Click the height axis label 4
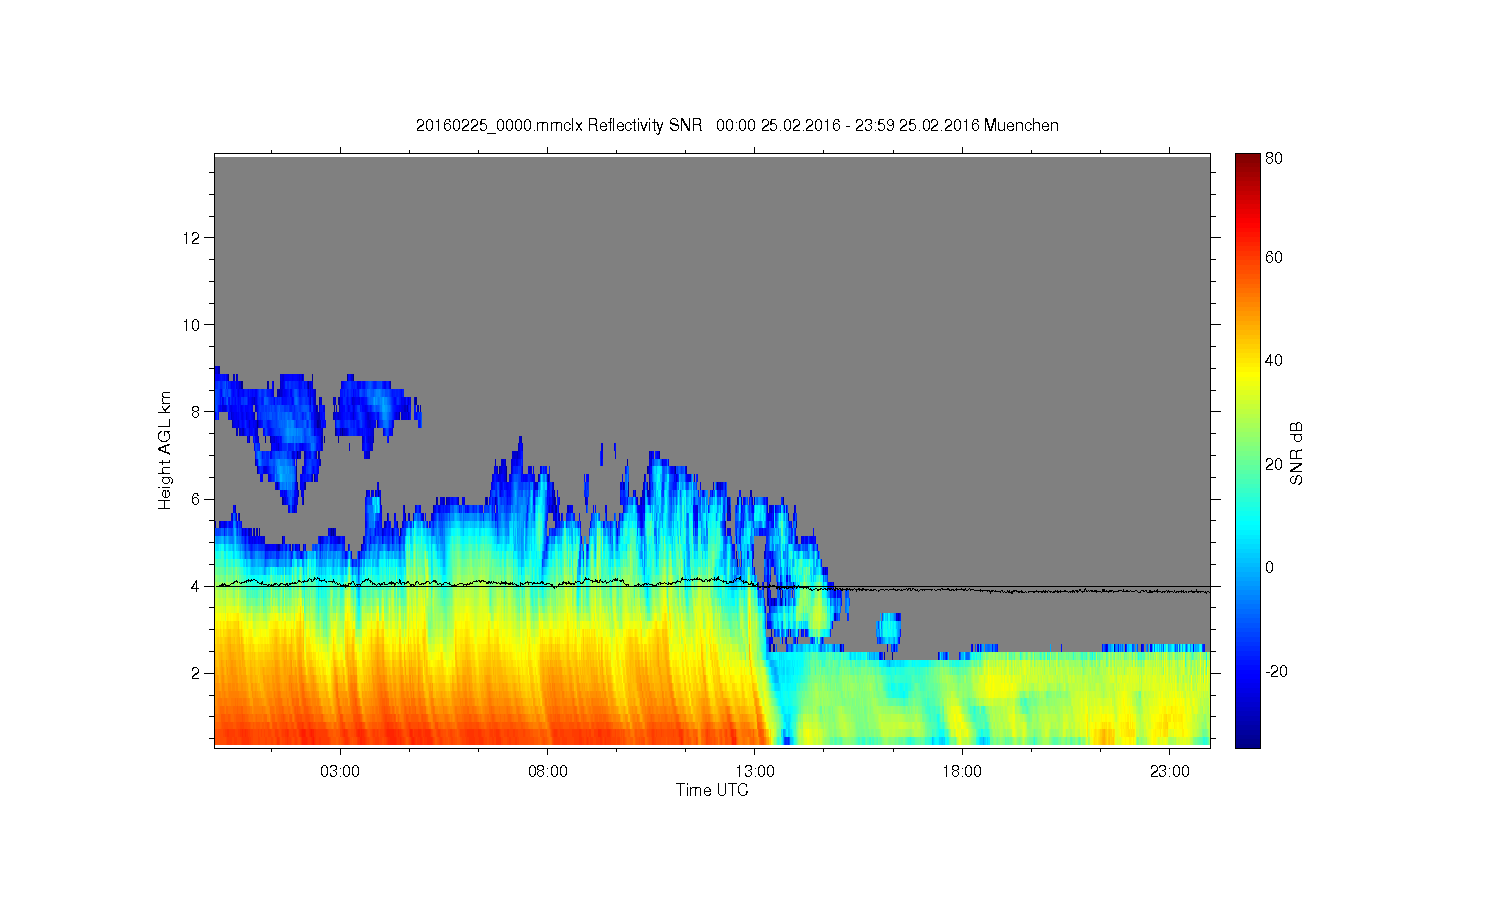This screenshot has width=1500, height=900. point(197,586)
